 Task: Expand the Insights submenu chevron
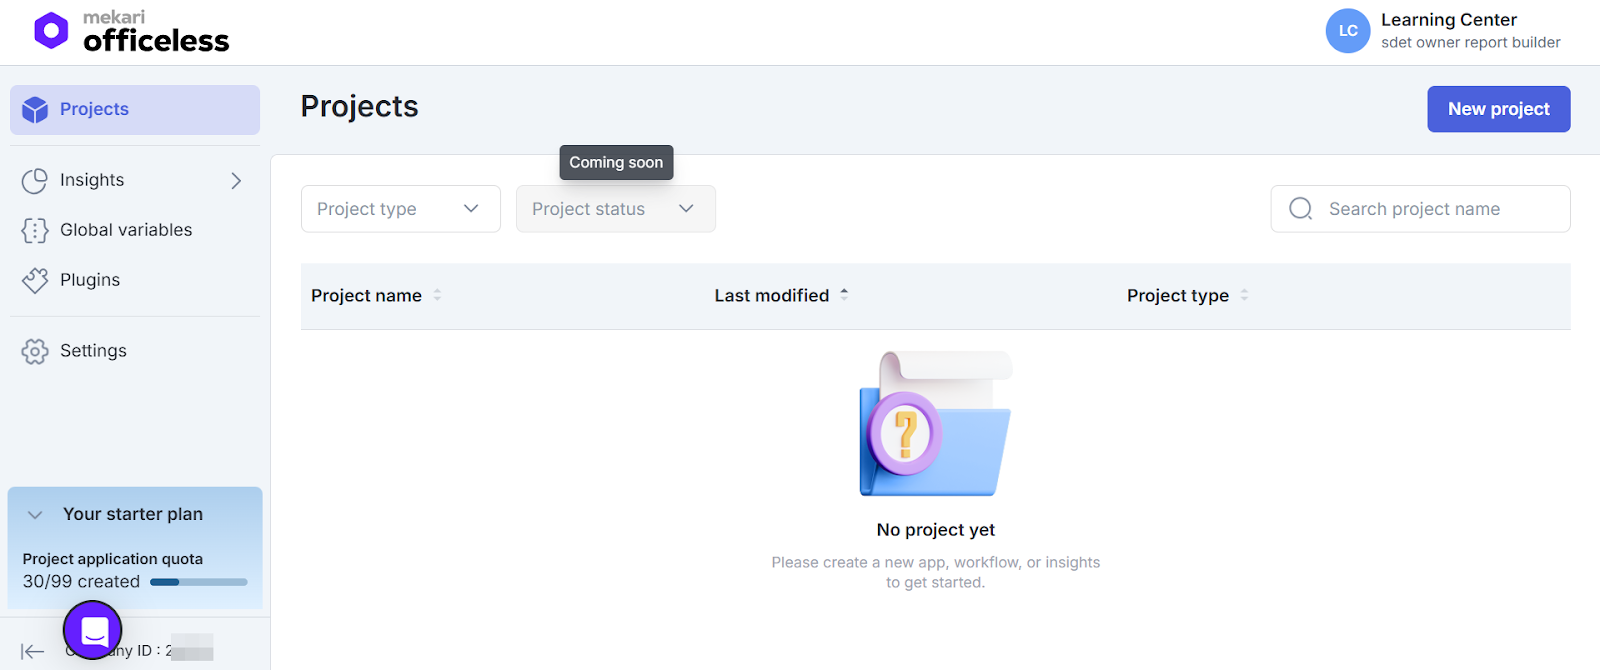236,181
